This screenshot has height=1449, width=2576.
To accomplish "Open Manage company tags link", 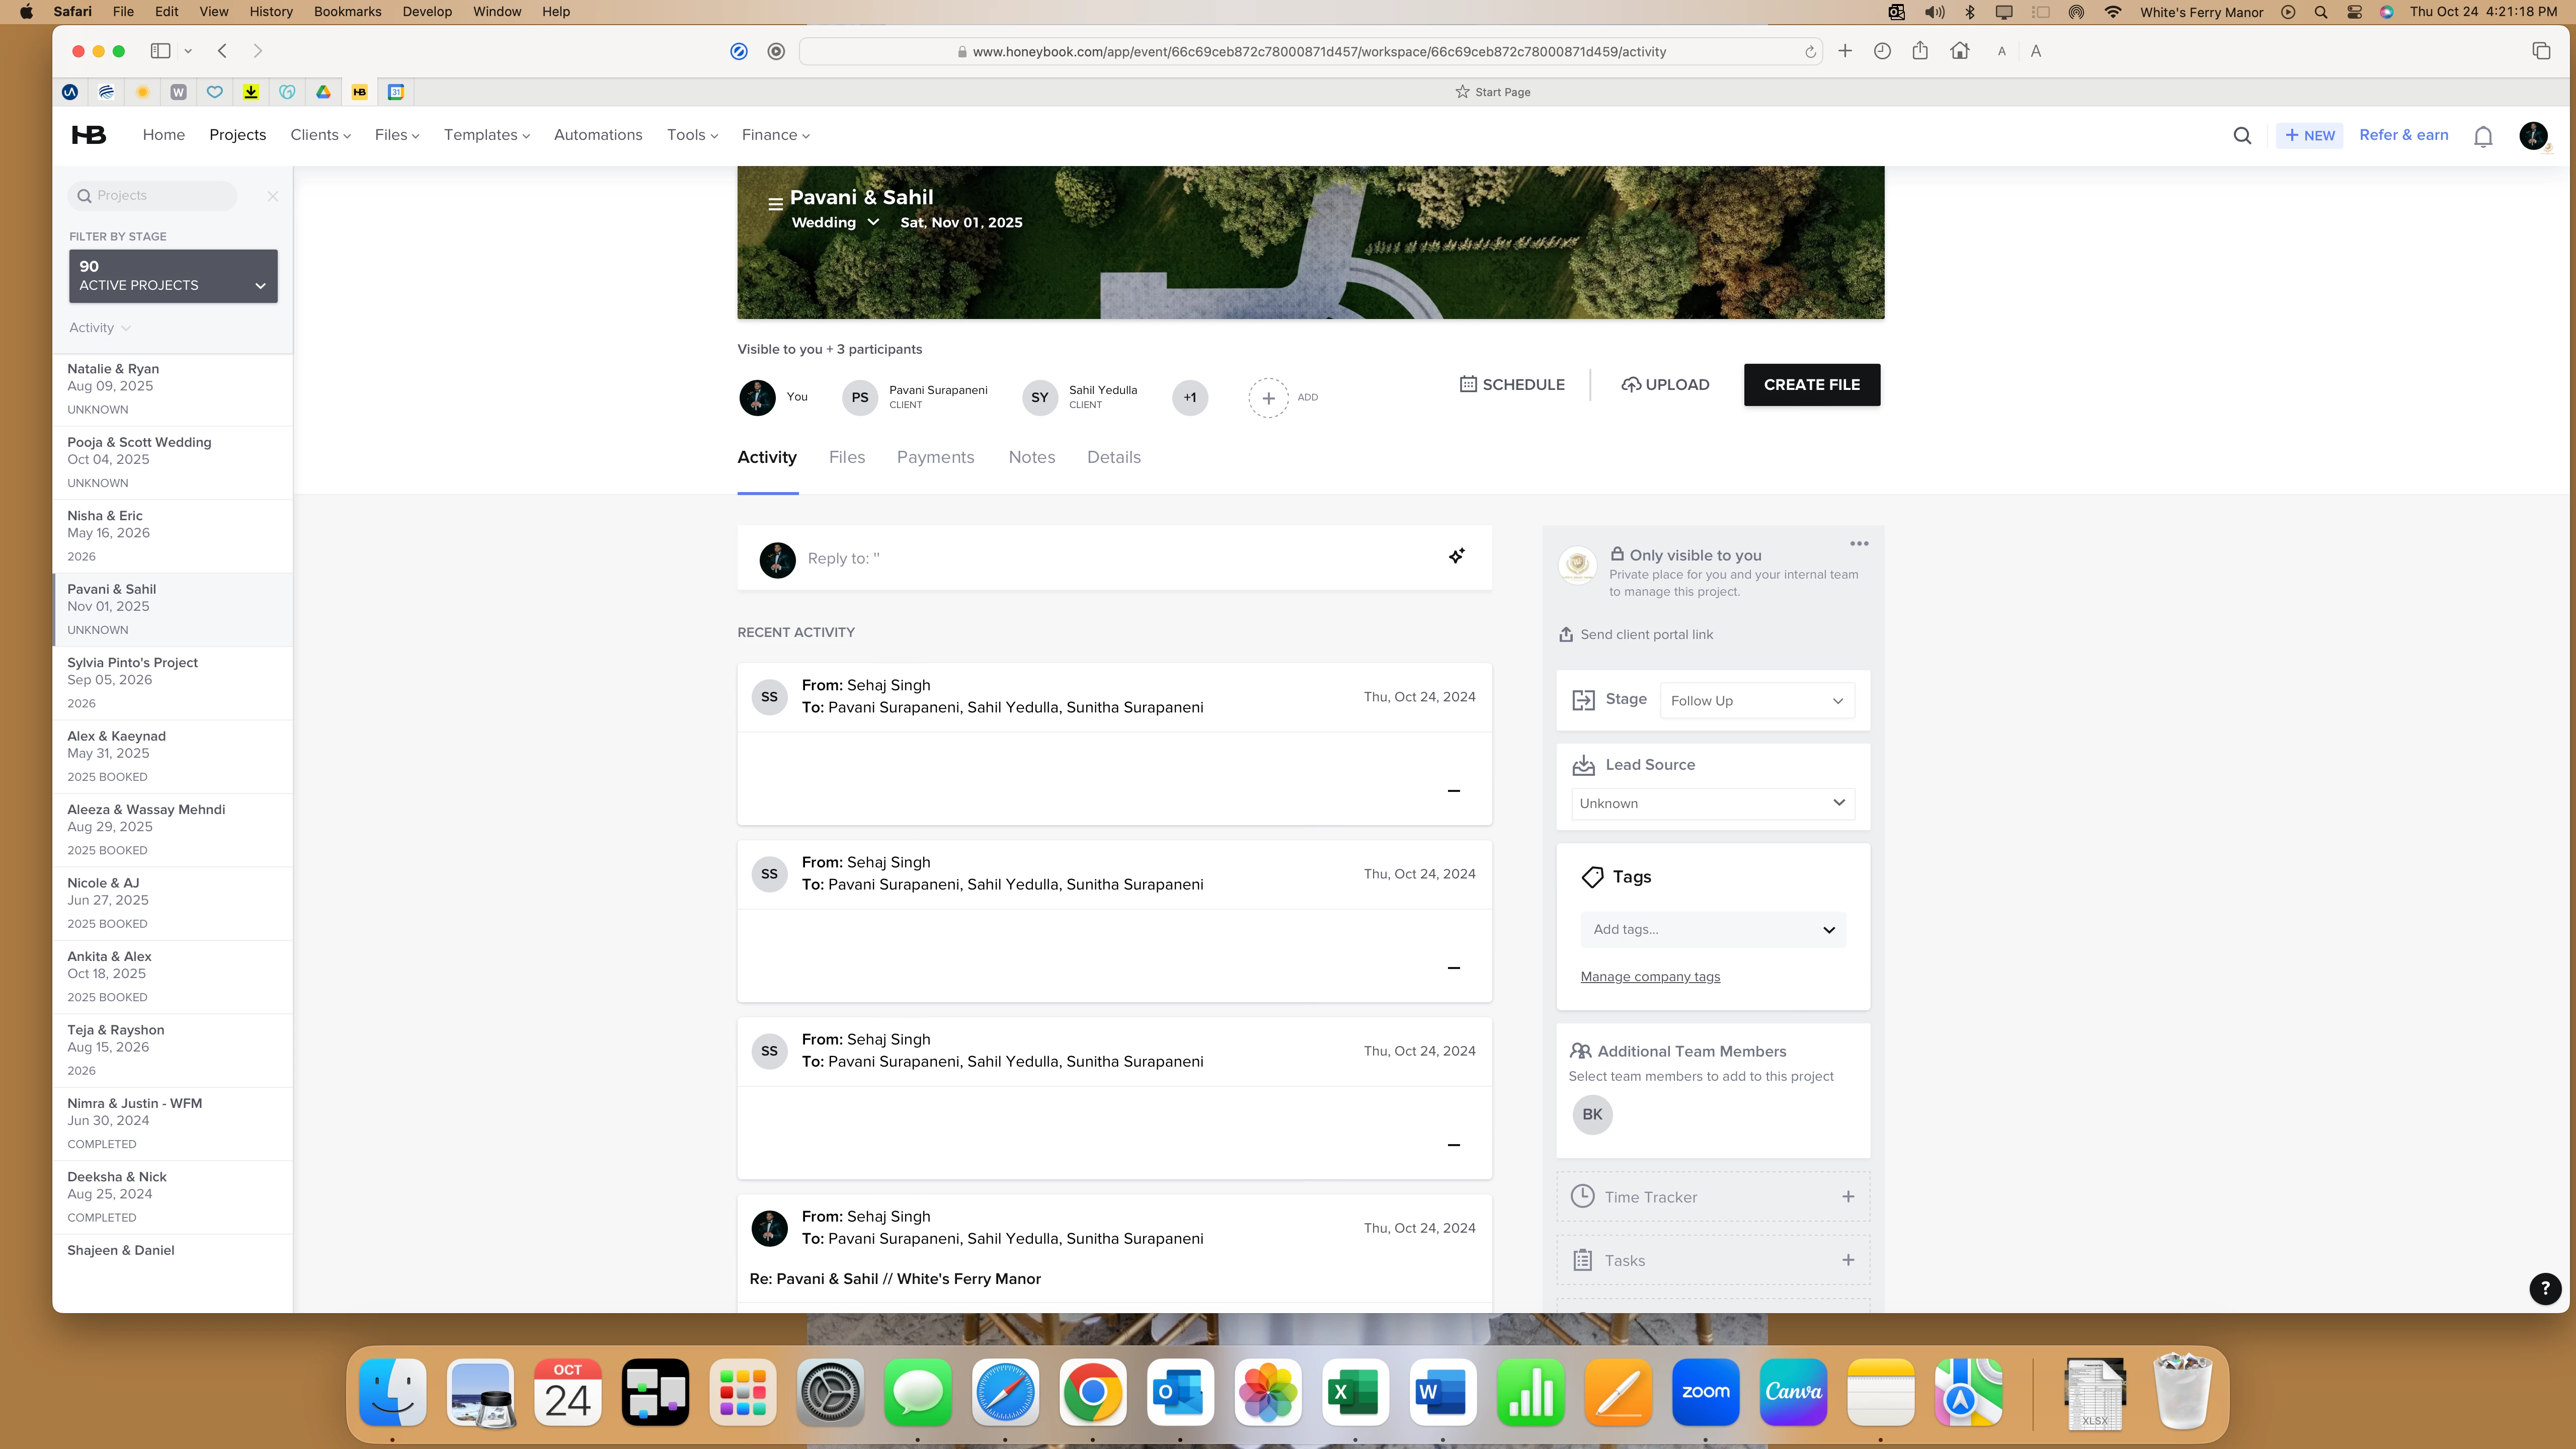I will click(1650, 977).
